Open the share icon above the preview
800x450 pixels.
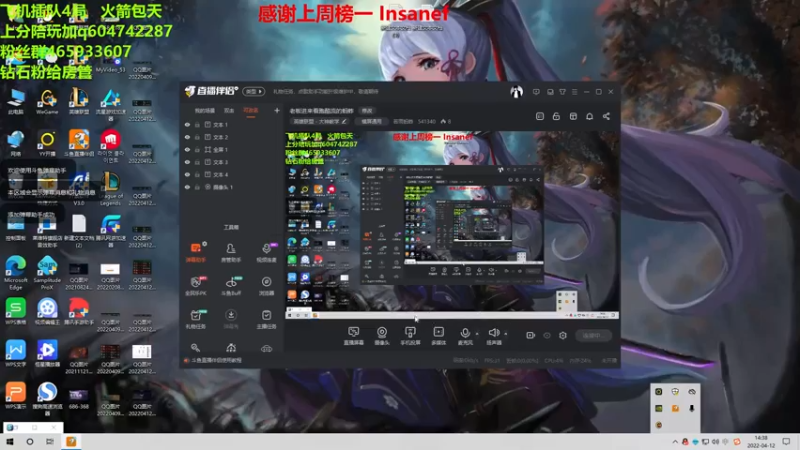click(x=606, y=116)
